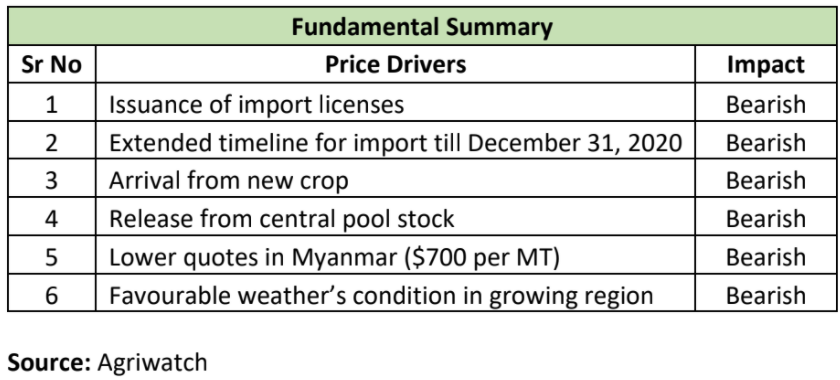Image resolution: width=840 pixels, height=380 pixels.
Task: Select the Sr No column header
Action: [51, 64]
